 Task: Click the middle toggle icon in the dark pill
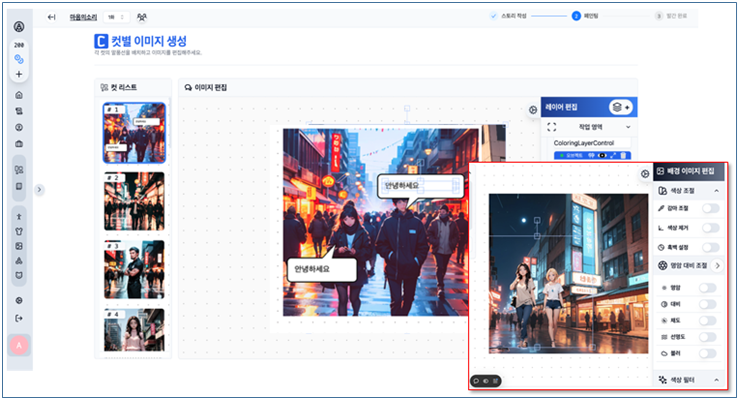[486, 381]
